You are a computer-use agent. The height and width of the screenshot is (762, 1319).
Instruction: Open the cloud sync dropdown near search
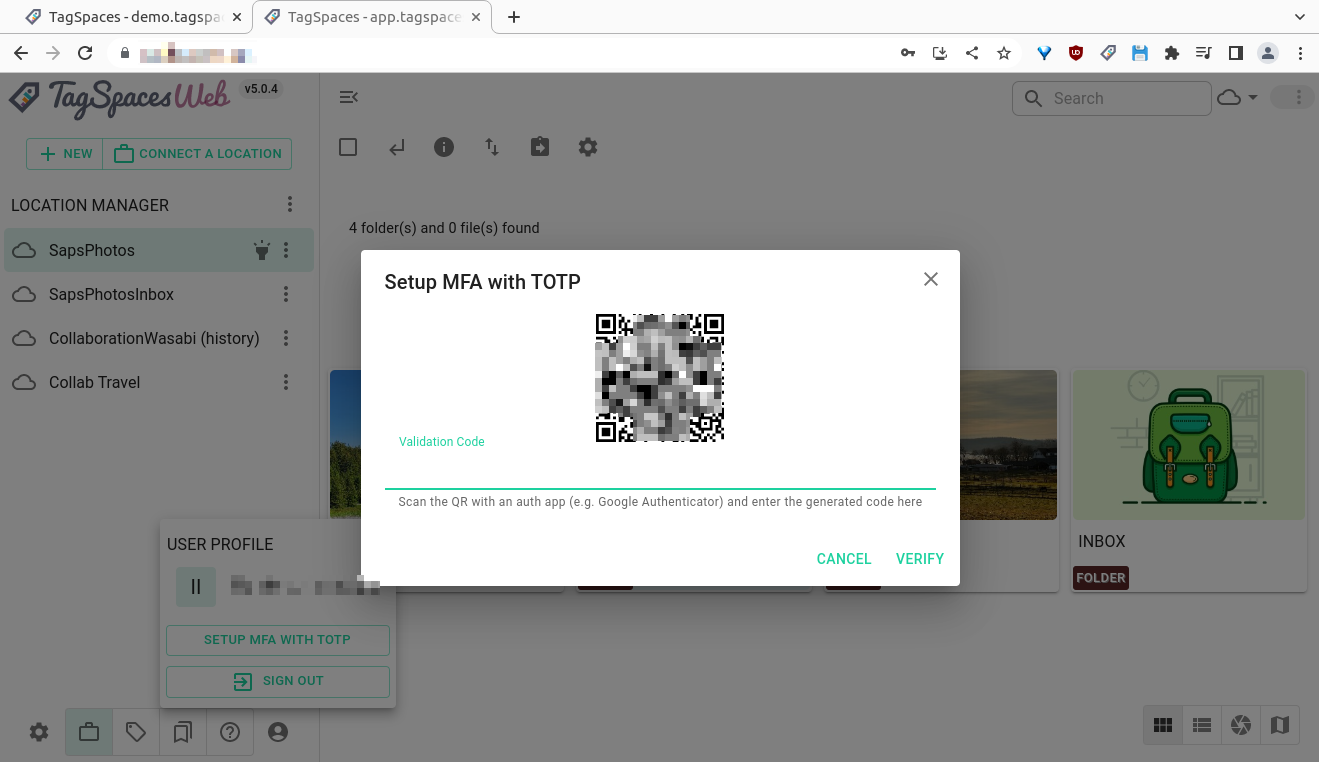click(x=1238, y=98)
